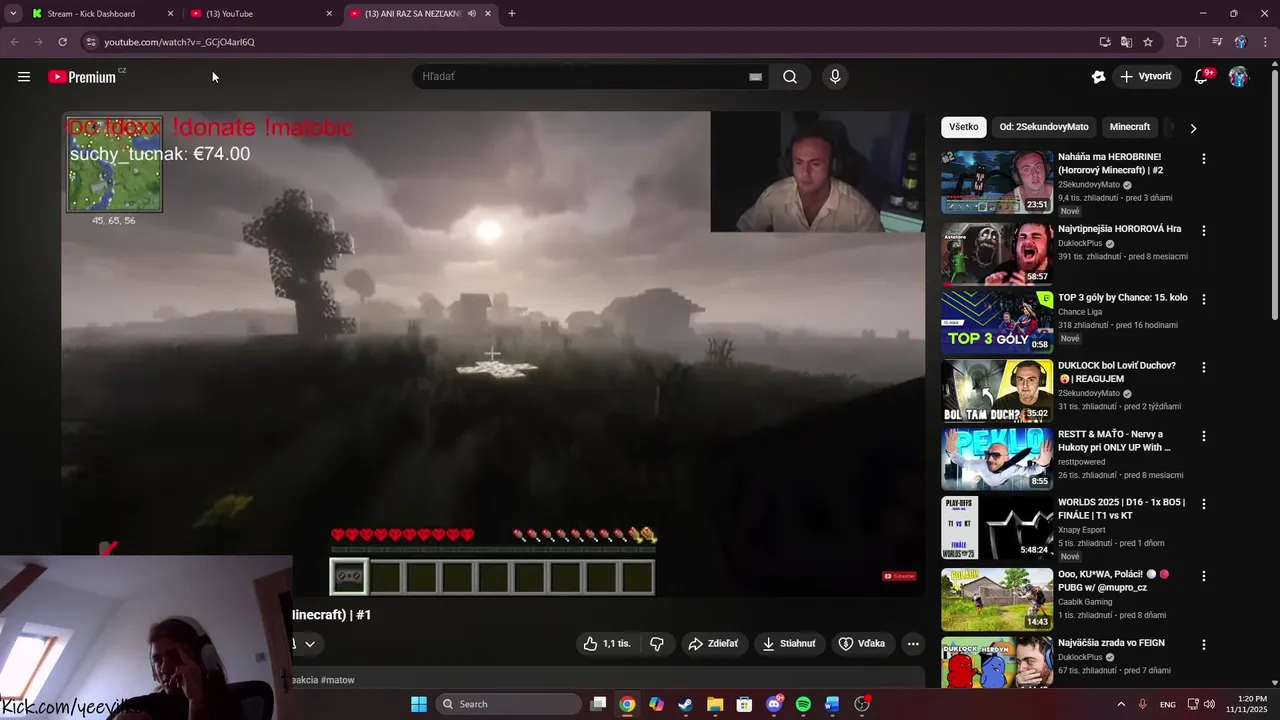Like the video (1,1 tis.)
The image size is (1280, 720).
(608, 644)
